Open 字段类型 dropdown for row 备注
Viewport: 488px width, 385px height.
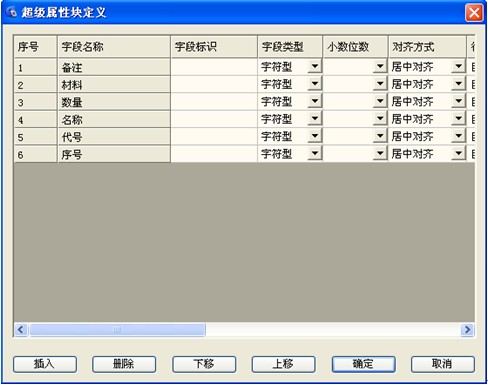click(x=315, y=66)
